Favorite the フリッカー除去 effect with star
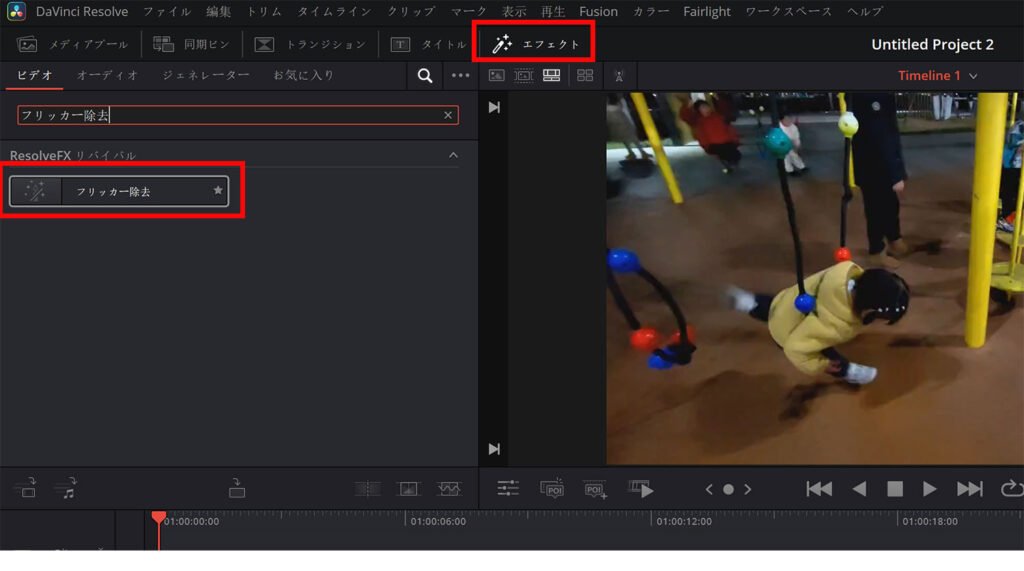1024x571 pixels. tap(218, 191)
